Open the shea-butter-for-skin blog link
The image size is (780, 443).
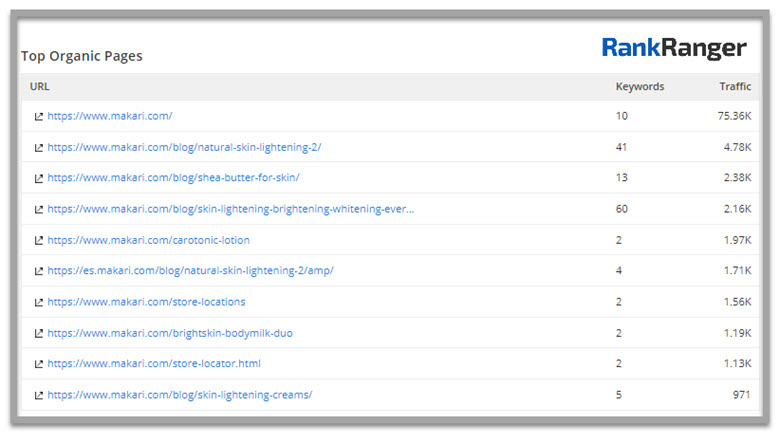(x=173, y=177)
